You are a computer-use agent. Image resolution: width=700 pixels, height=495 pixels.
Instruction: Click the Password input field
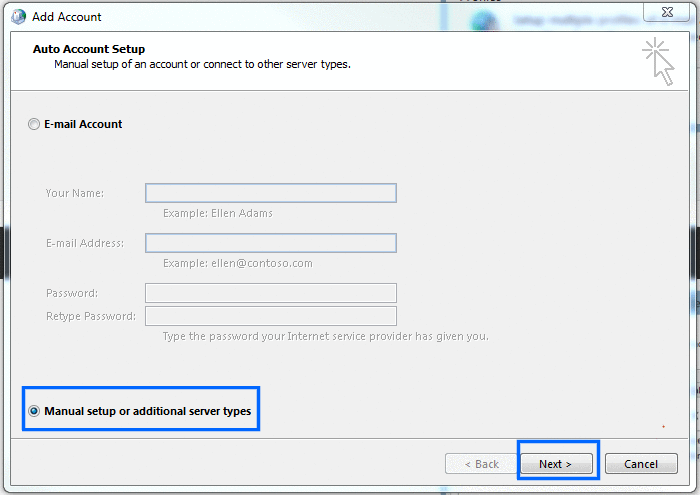(x=271, y=293)
